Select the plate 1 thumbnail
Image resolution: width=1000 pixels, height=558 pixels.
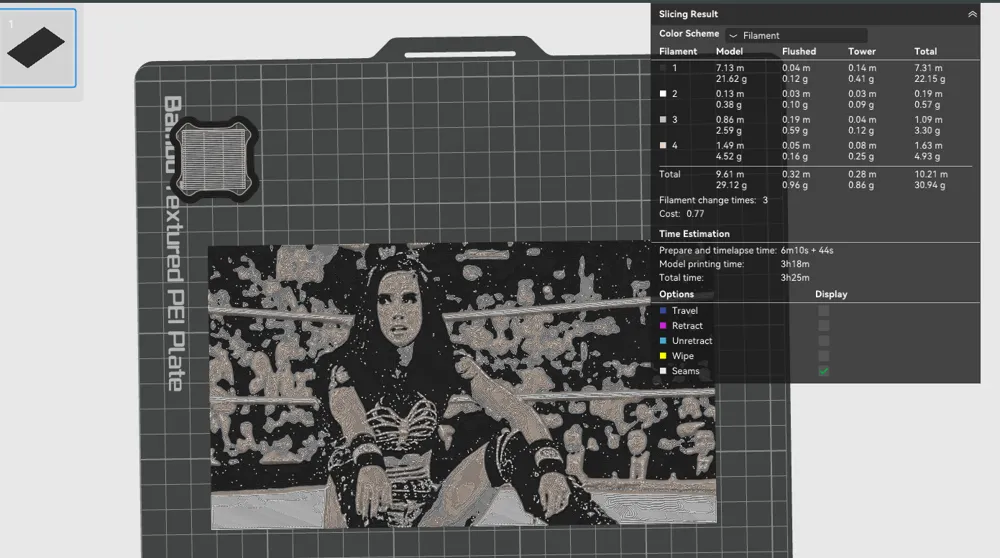38,48
